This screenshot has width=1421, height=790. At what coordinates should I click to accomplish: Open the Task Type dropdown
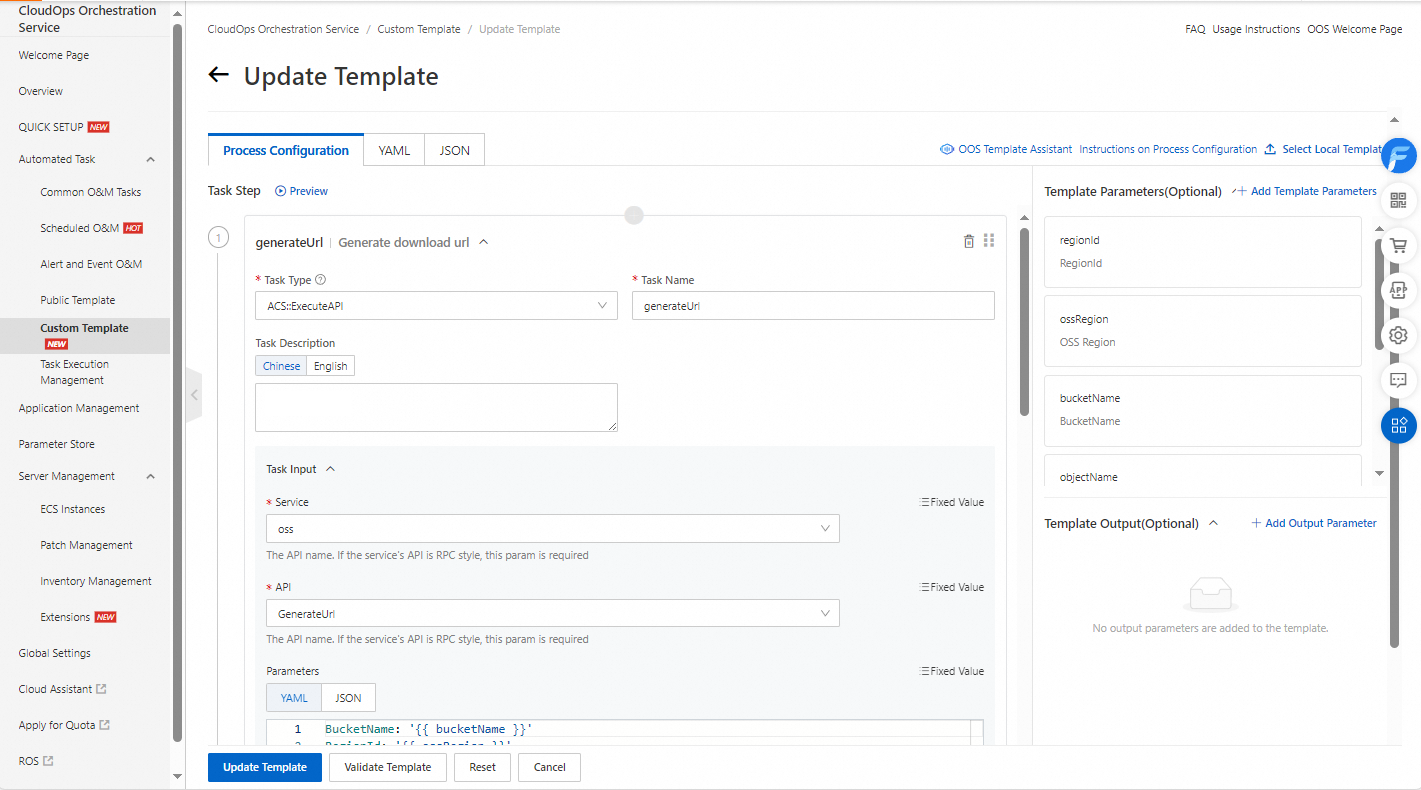(436, 306)
